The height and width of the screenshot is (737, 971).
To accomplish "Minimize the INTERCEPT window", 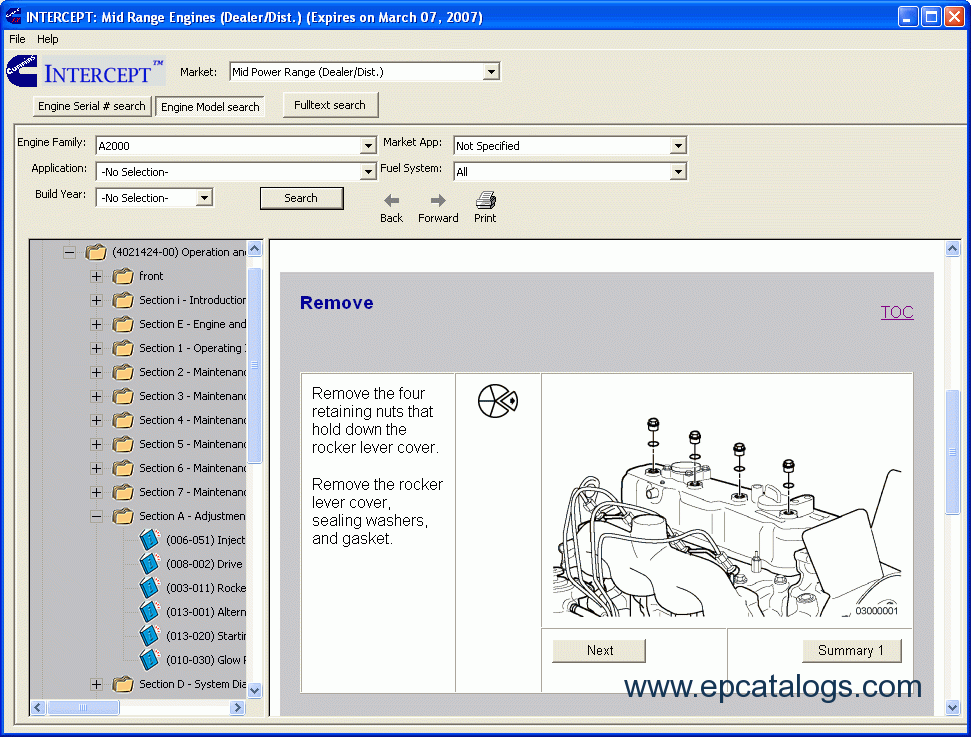I will 907,17.
